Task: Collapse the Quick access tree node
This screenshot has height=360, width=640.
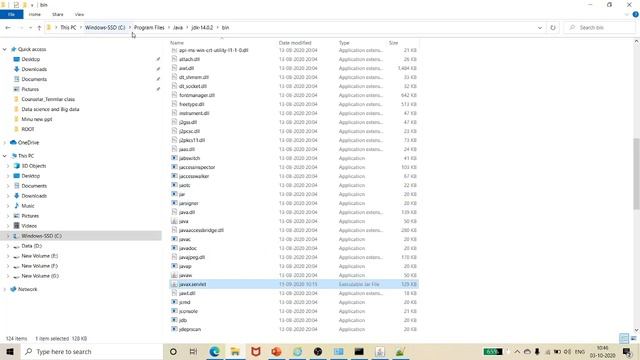Action: point(5,49)
